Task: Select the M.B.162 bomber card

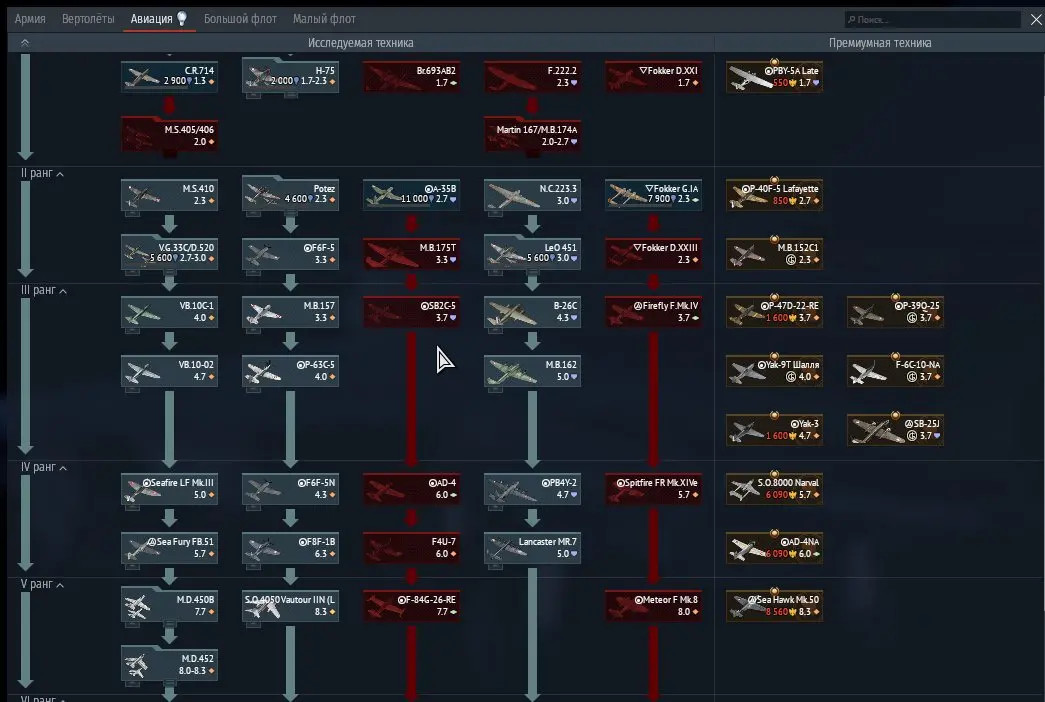Action: (532, 371)
